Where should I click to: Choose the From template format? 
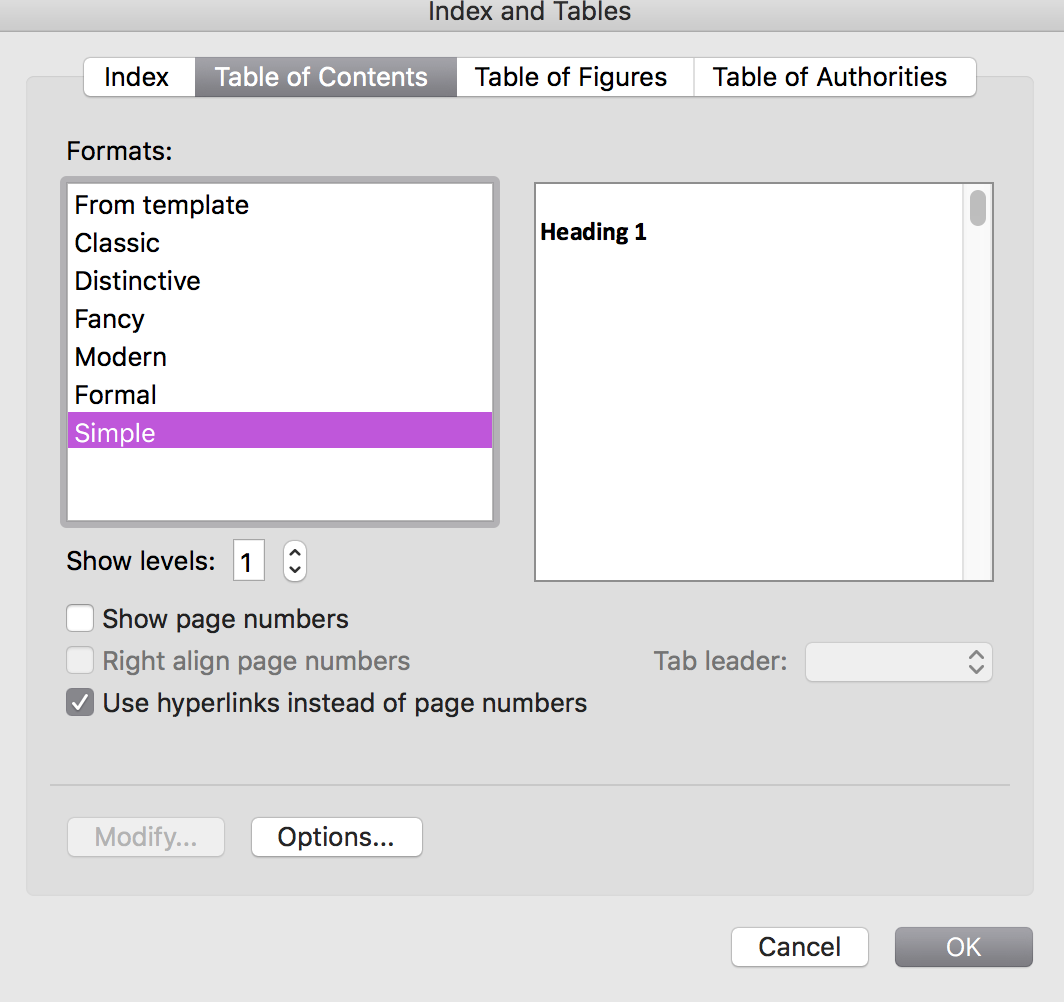(162, 205)
